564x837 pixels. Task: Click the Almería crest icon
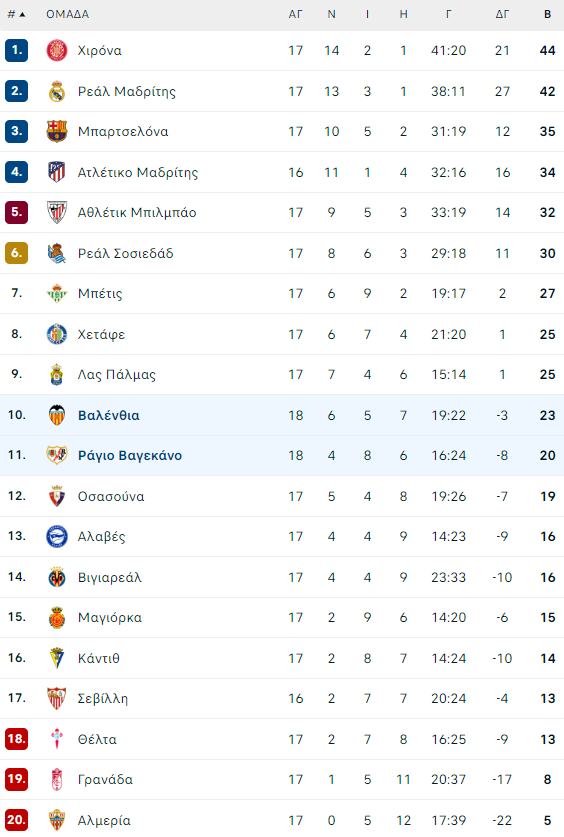[57, 820]
